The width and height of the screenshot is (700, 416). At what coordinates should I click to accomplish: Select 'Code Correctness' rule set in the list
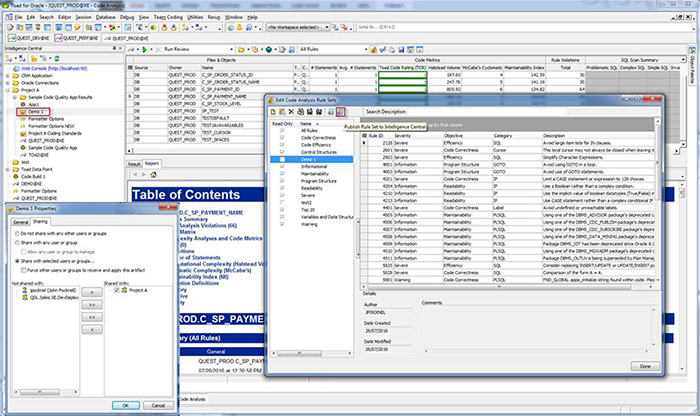318,138
